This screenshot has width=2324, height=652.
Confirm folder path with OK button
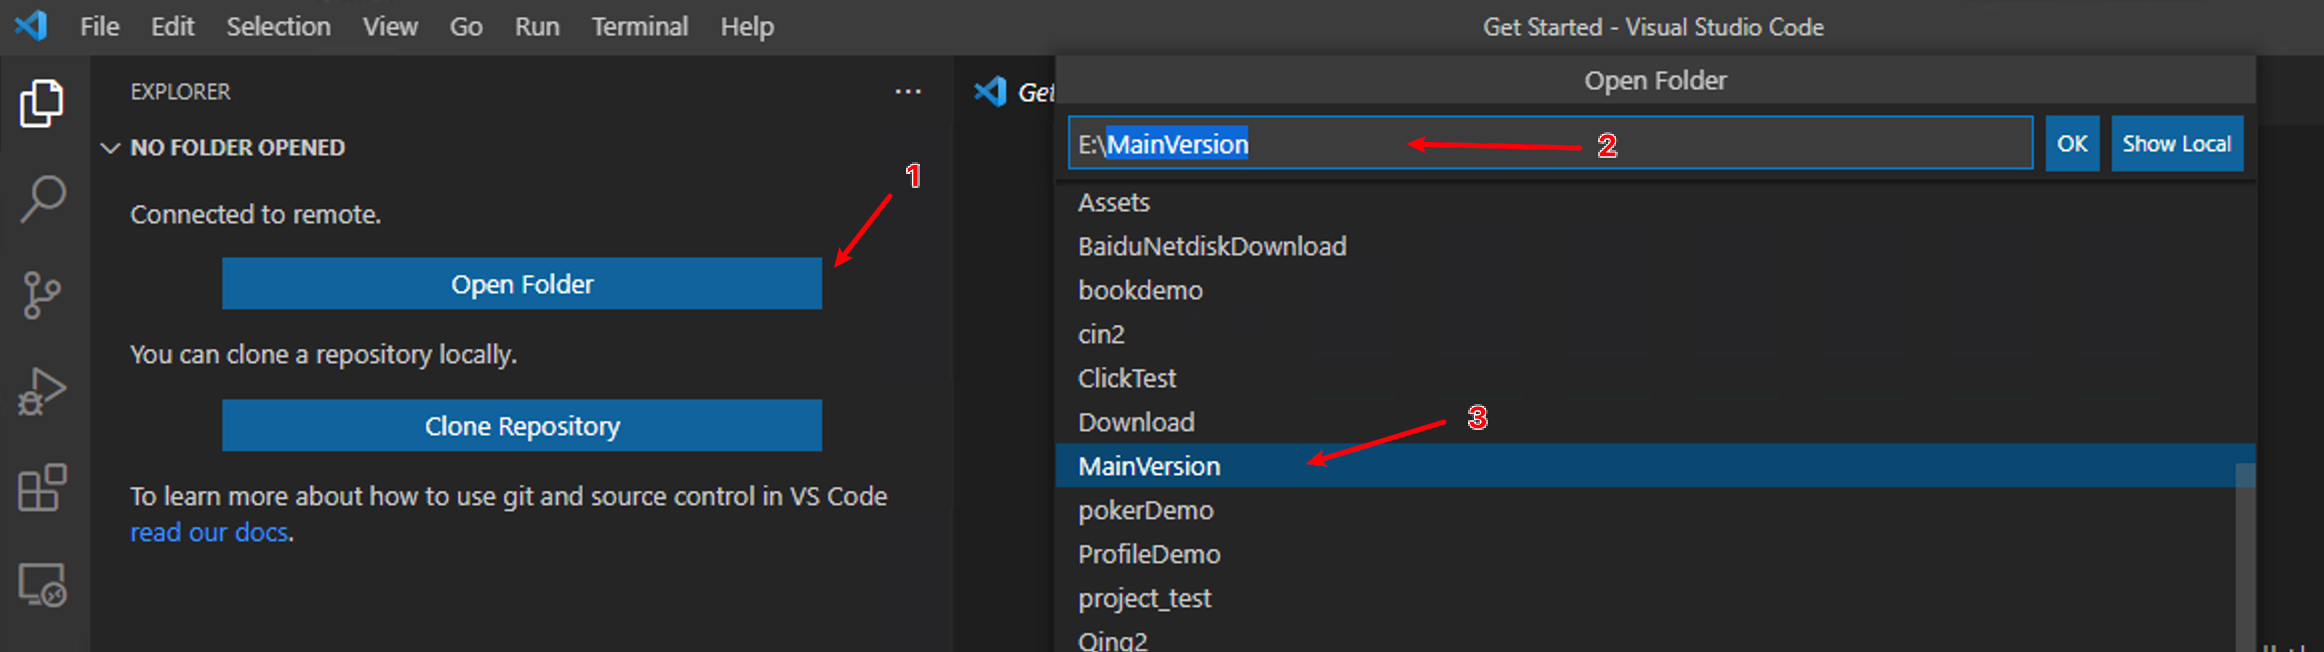click(2072, 144)
